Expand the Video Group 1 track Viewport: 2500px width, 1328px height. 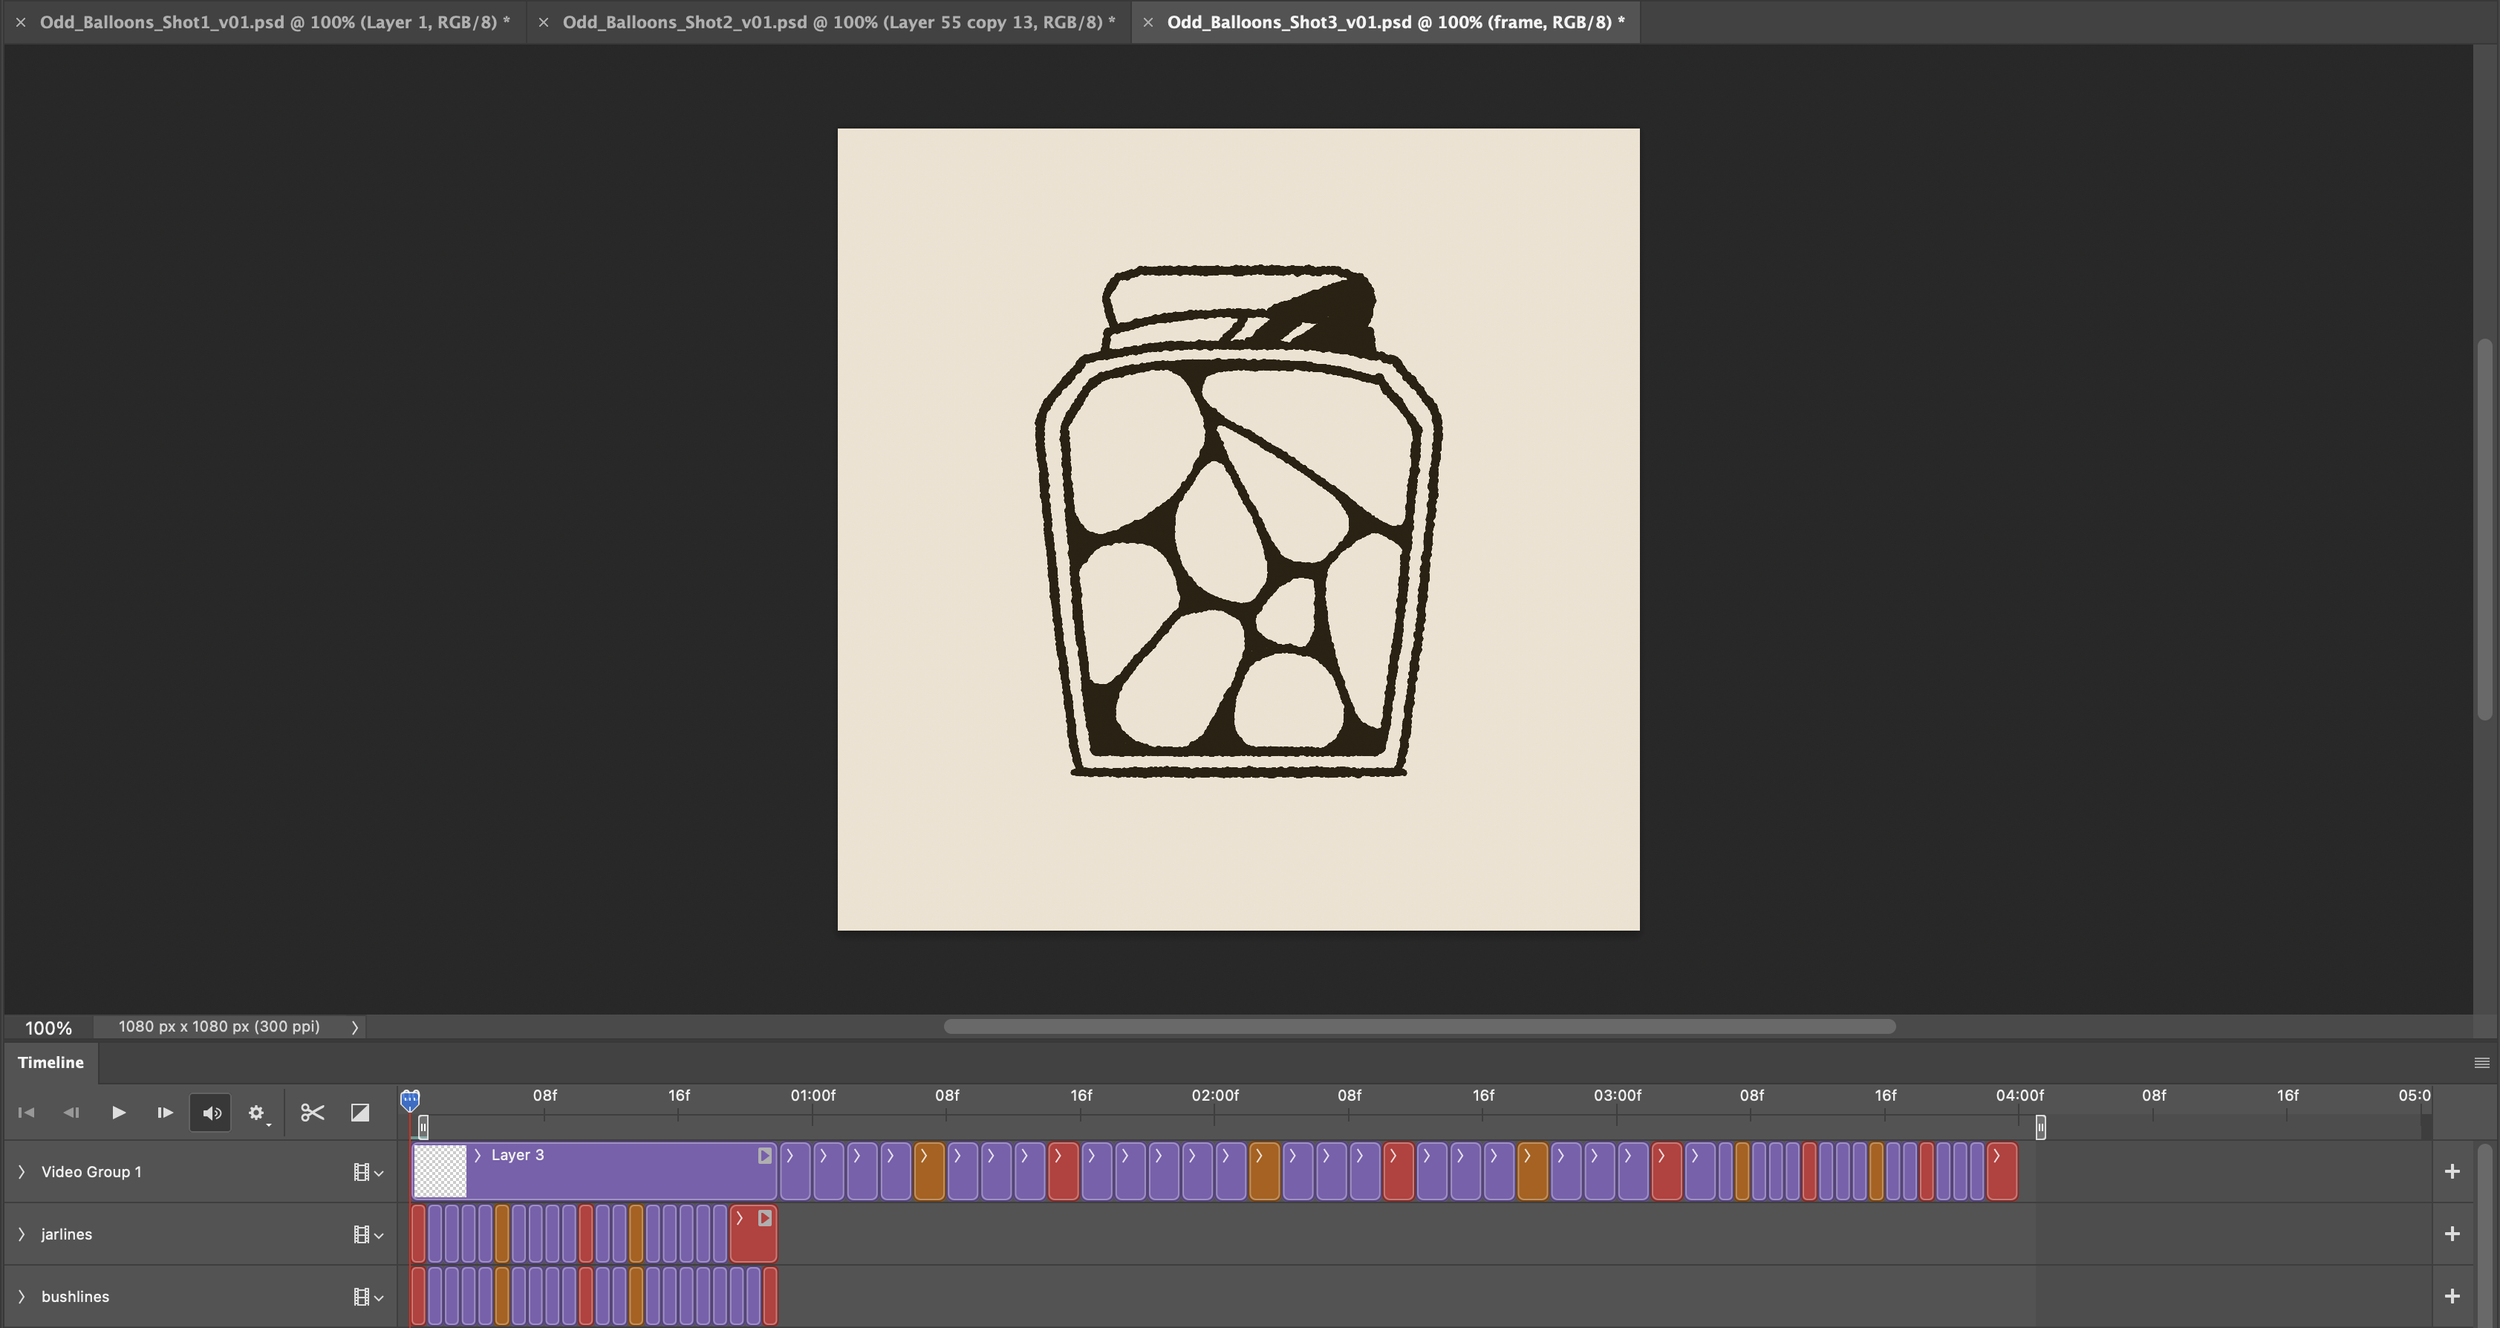[x=22, y=1172]
